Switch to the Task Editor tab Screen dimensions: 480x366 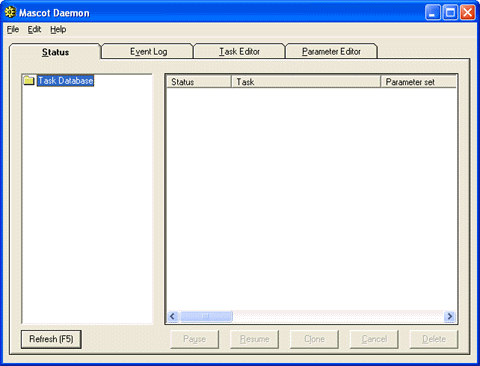click(x=239, y=51)
